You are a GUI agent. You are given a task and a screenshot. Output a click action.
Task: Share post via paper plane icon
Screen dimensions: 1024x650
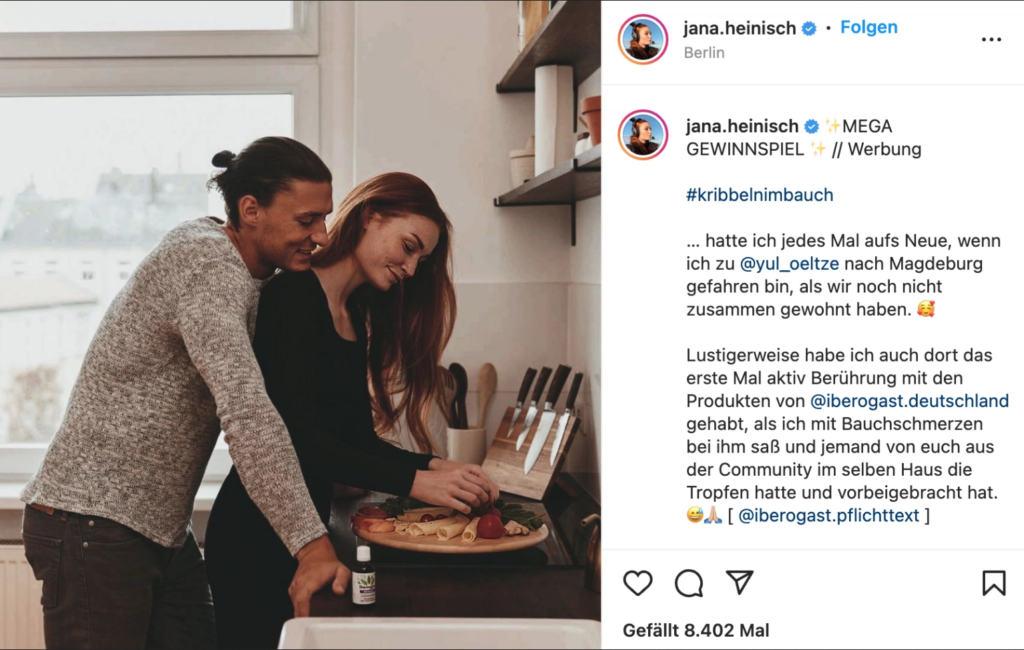pos(740,582)
